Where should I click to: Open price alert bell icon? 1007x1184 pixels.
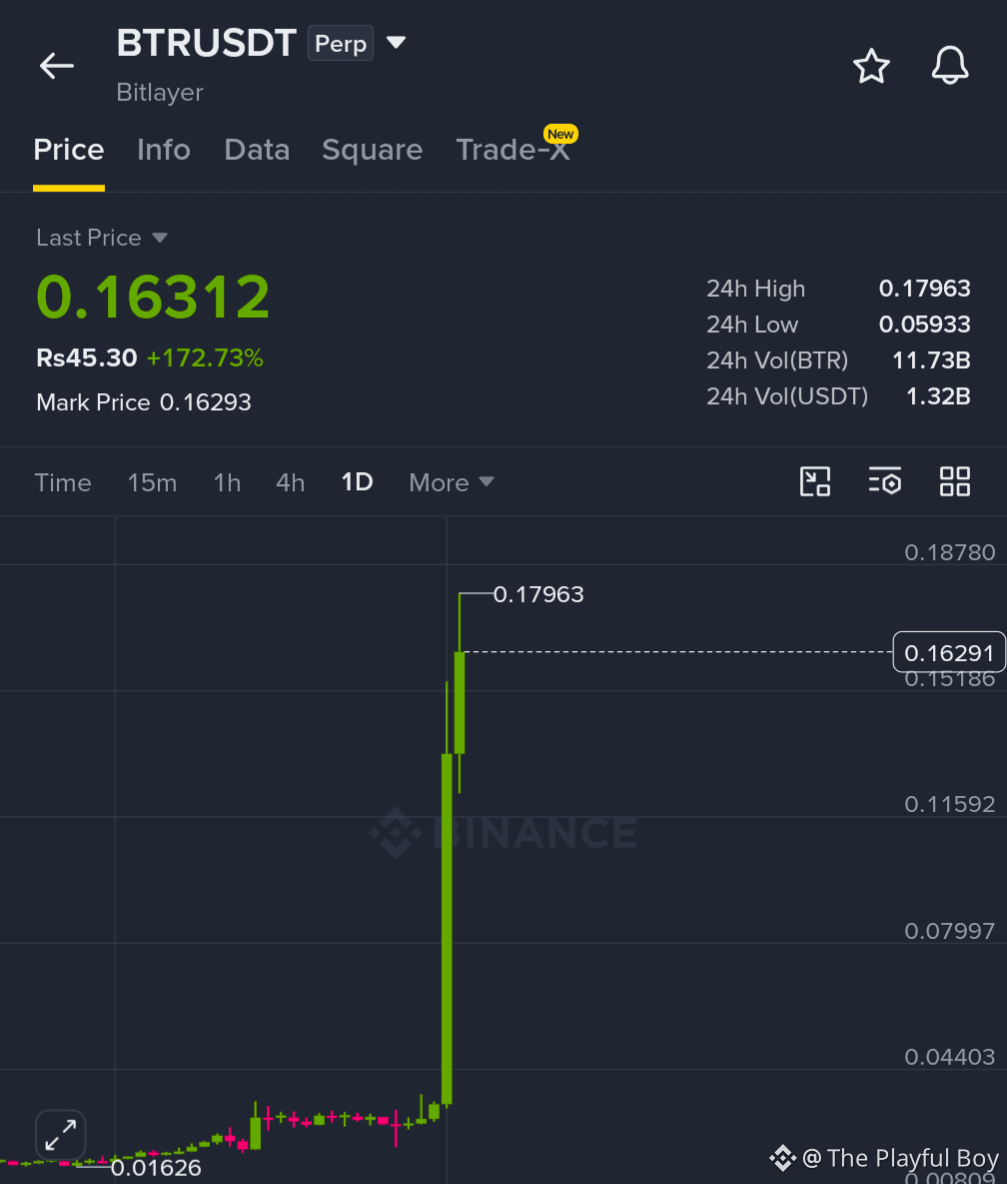(x=950, y=65)
